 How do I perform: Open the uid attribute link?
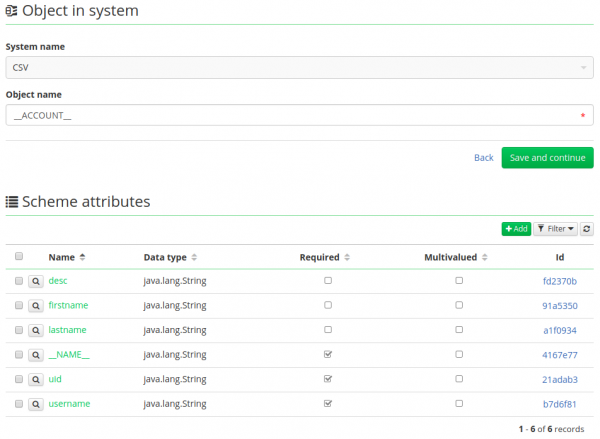[x=55, y=379]
